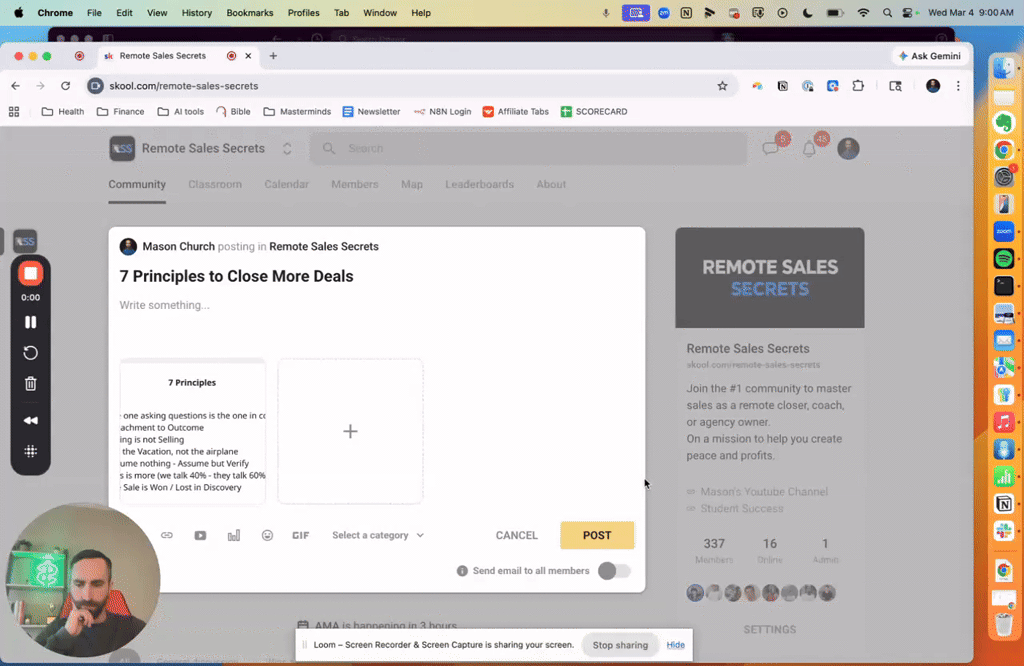Expand the Remote Sales Secrets community switcher
The image size is (1024, 666).
287,147
